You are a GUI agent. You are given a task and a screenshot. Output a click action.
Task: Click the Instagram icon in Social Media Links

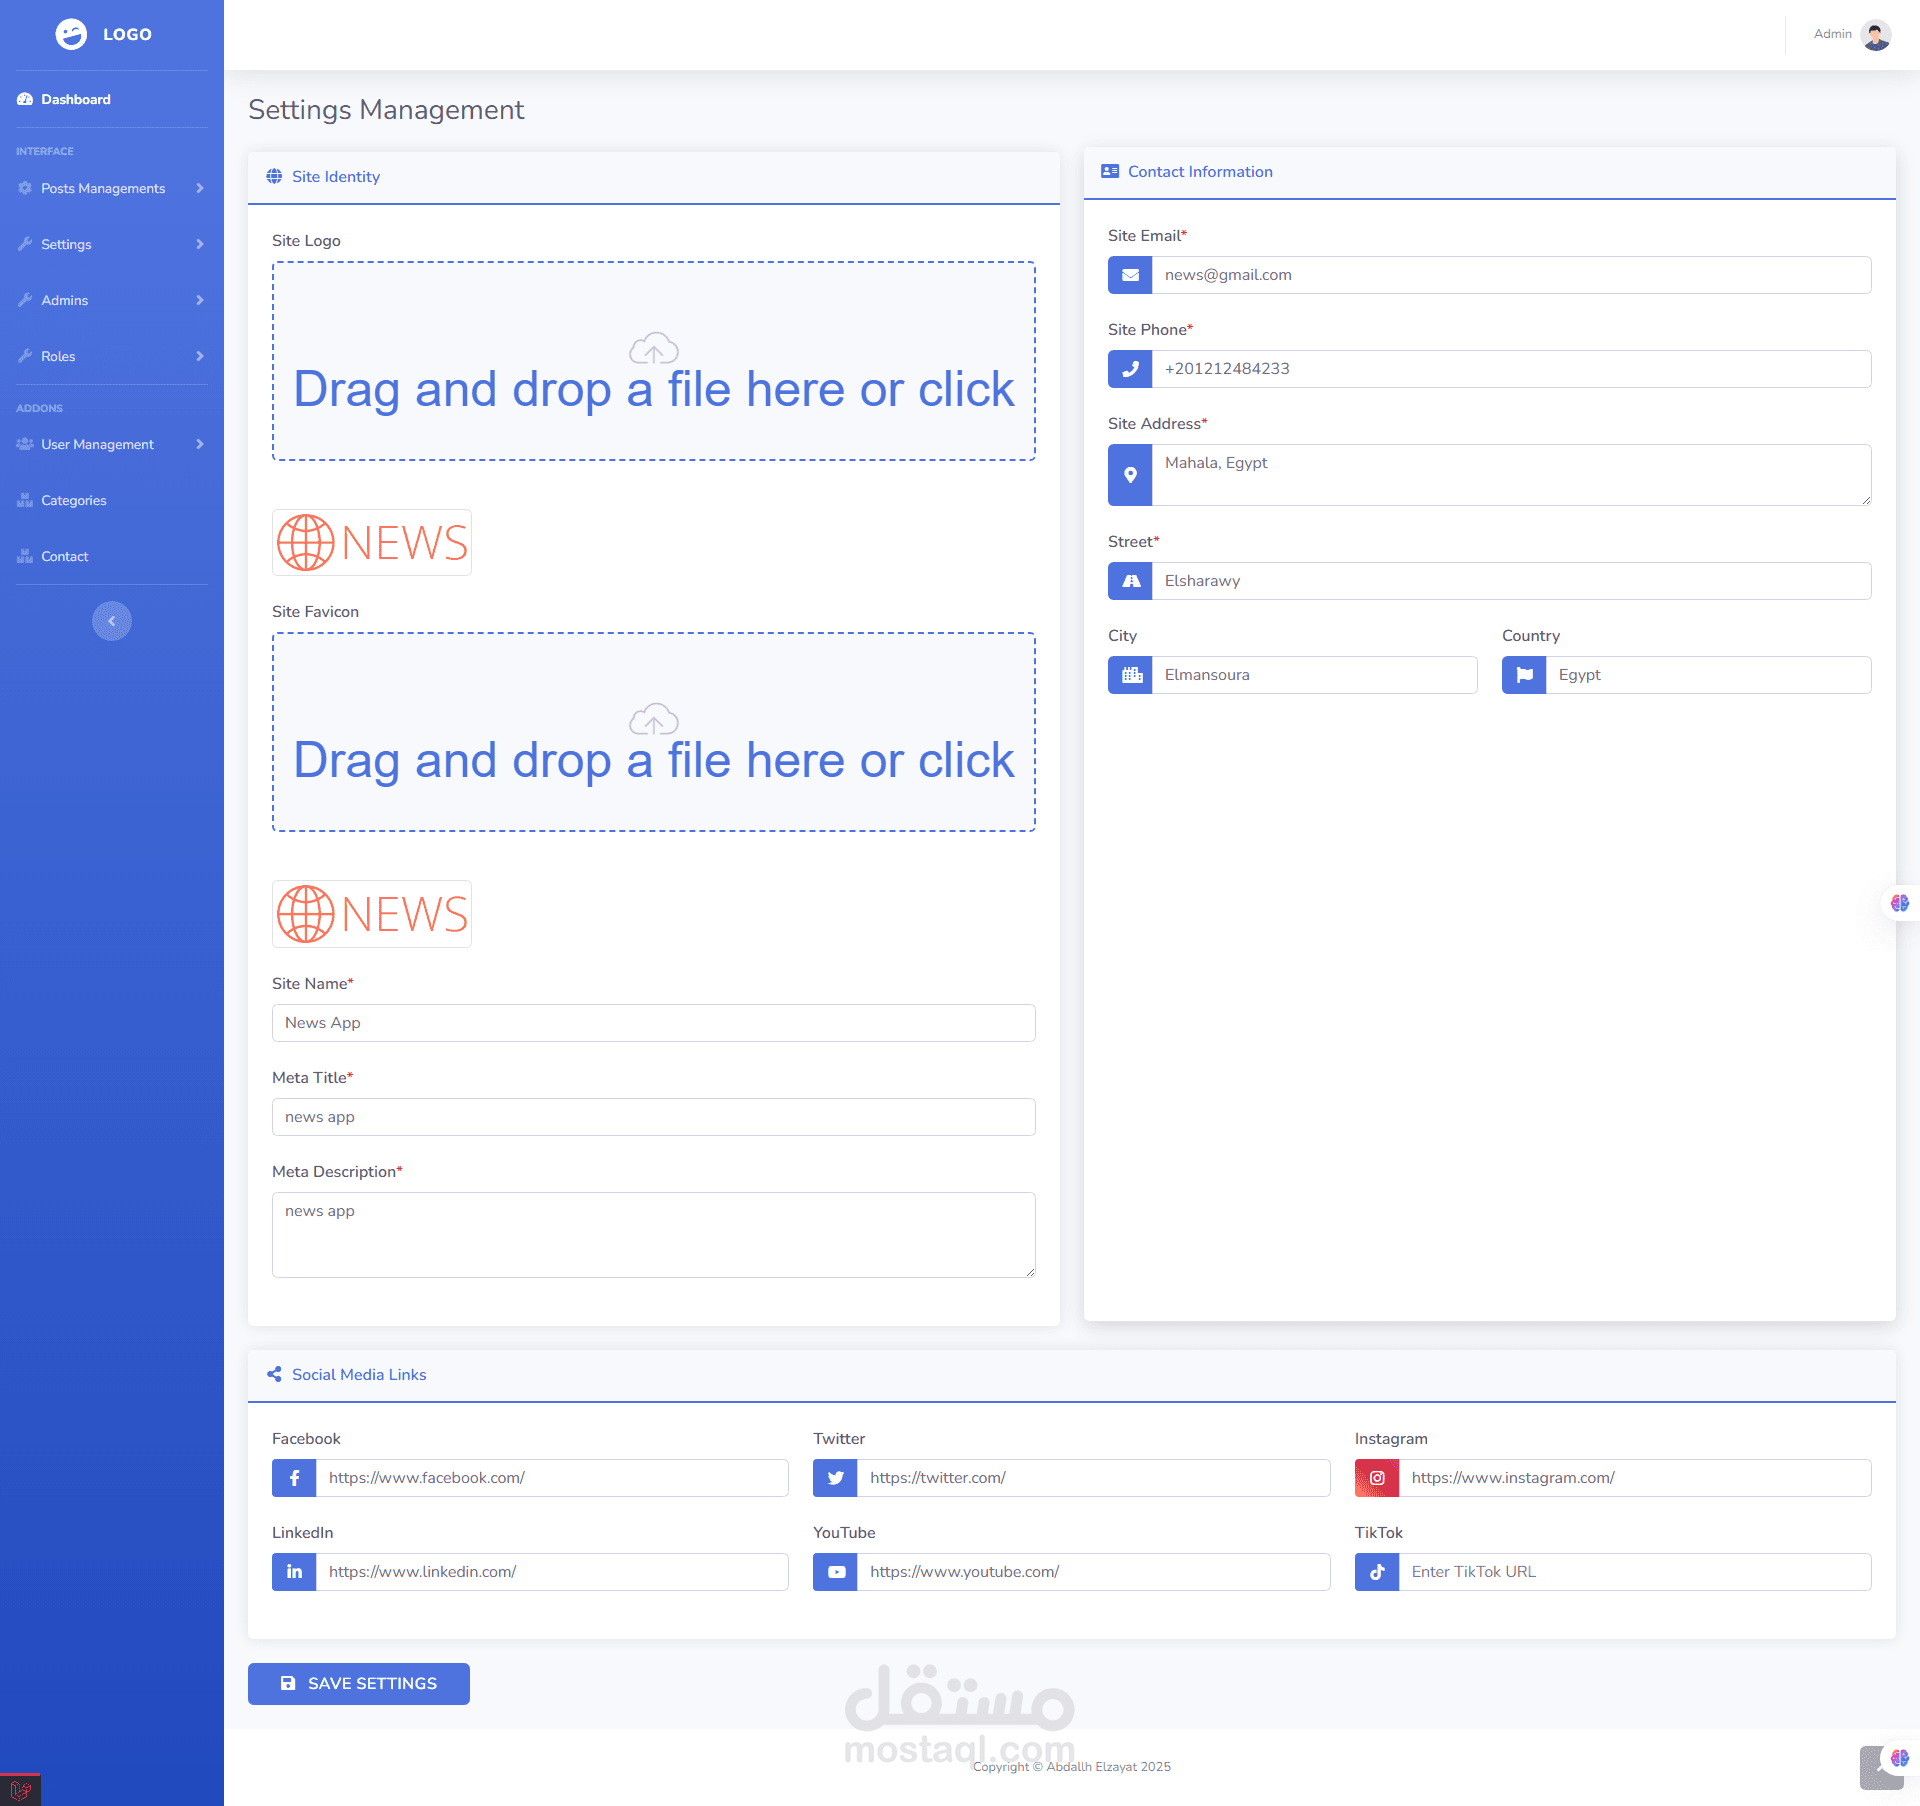click(1377, 1478)
